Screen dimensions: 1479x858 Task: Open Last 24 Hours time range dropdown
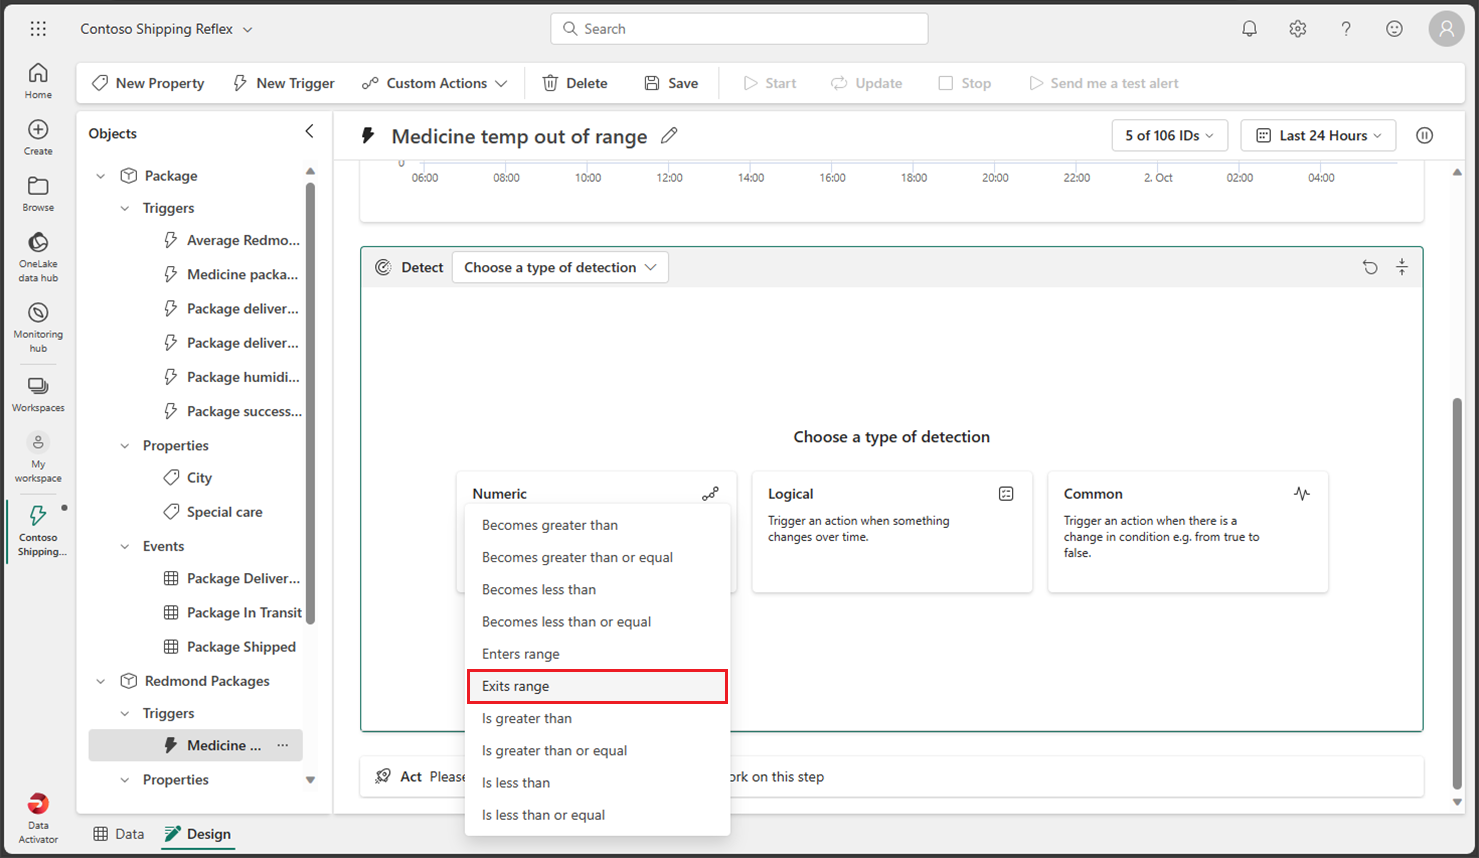coord(1318,135)
